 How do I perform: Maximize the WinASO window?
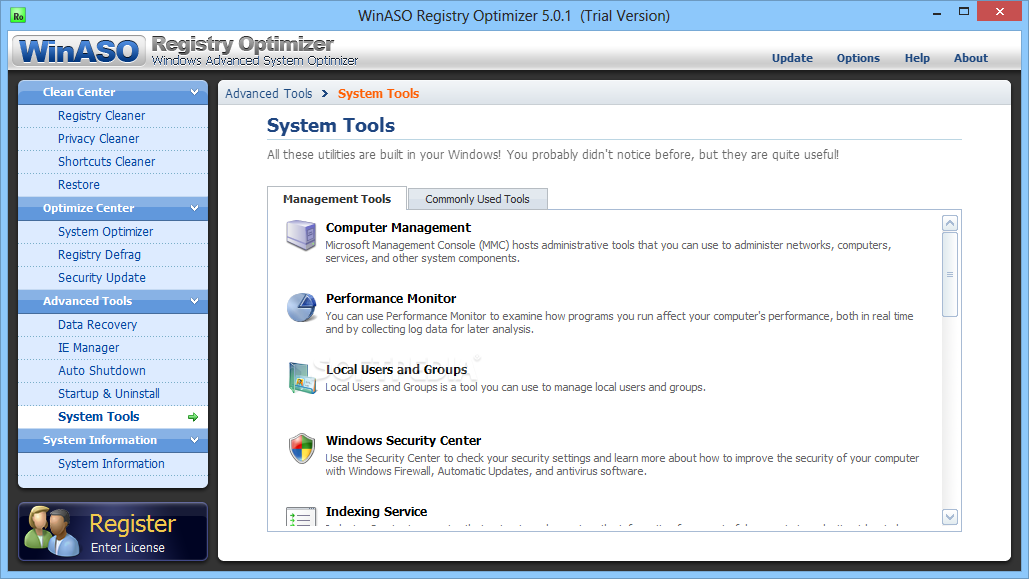(x=963, y=12)
